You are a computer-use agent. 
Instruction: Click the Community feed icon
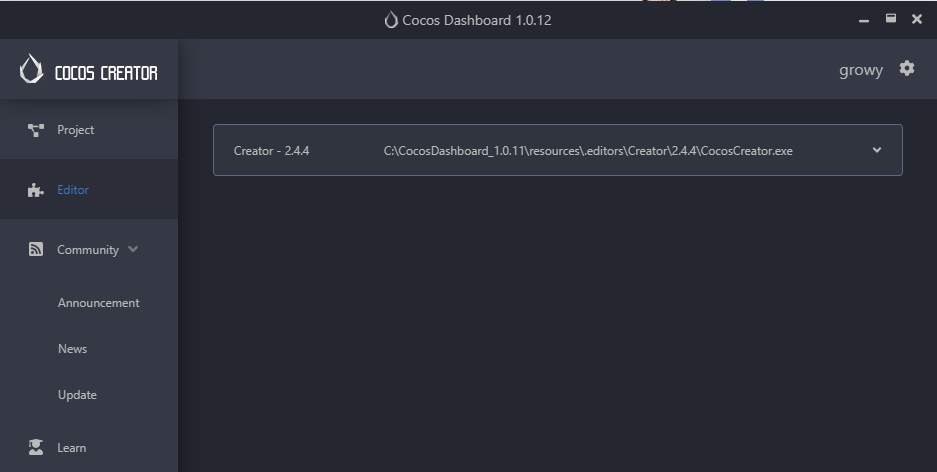point(36,249)
